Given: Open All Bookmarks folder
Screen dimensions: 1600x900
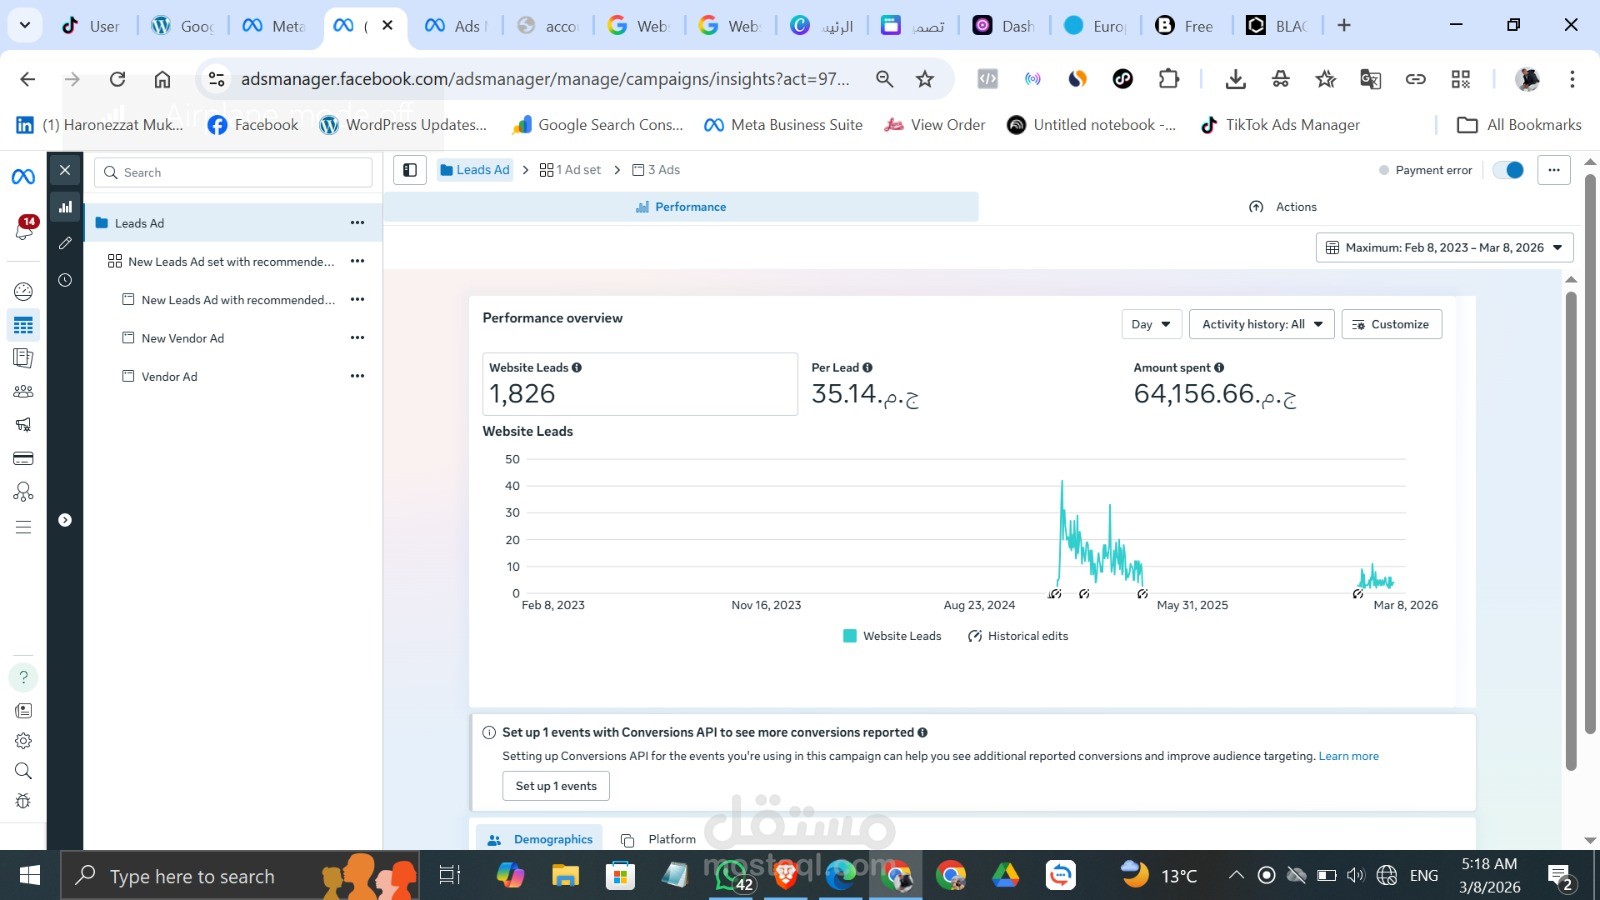Looking at the screenshot, I should click(x=1520, y=125).
